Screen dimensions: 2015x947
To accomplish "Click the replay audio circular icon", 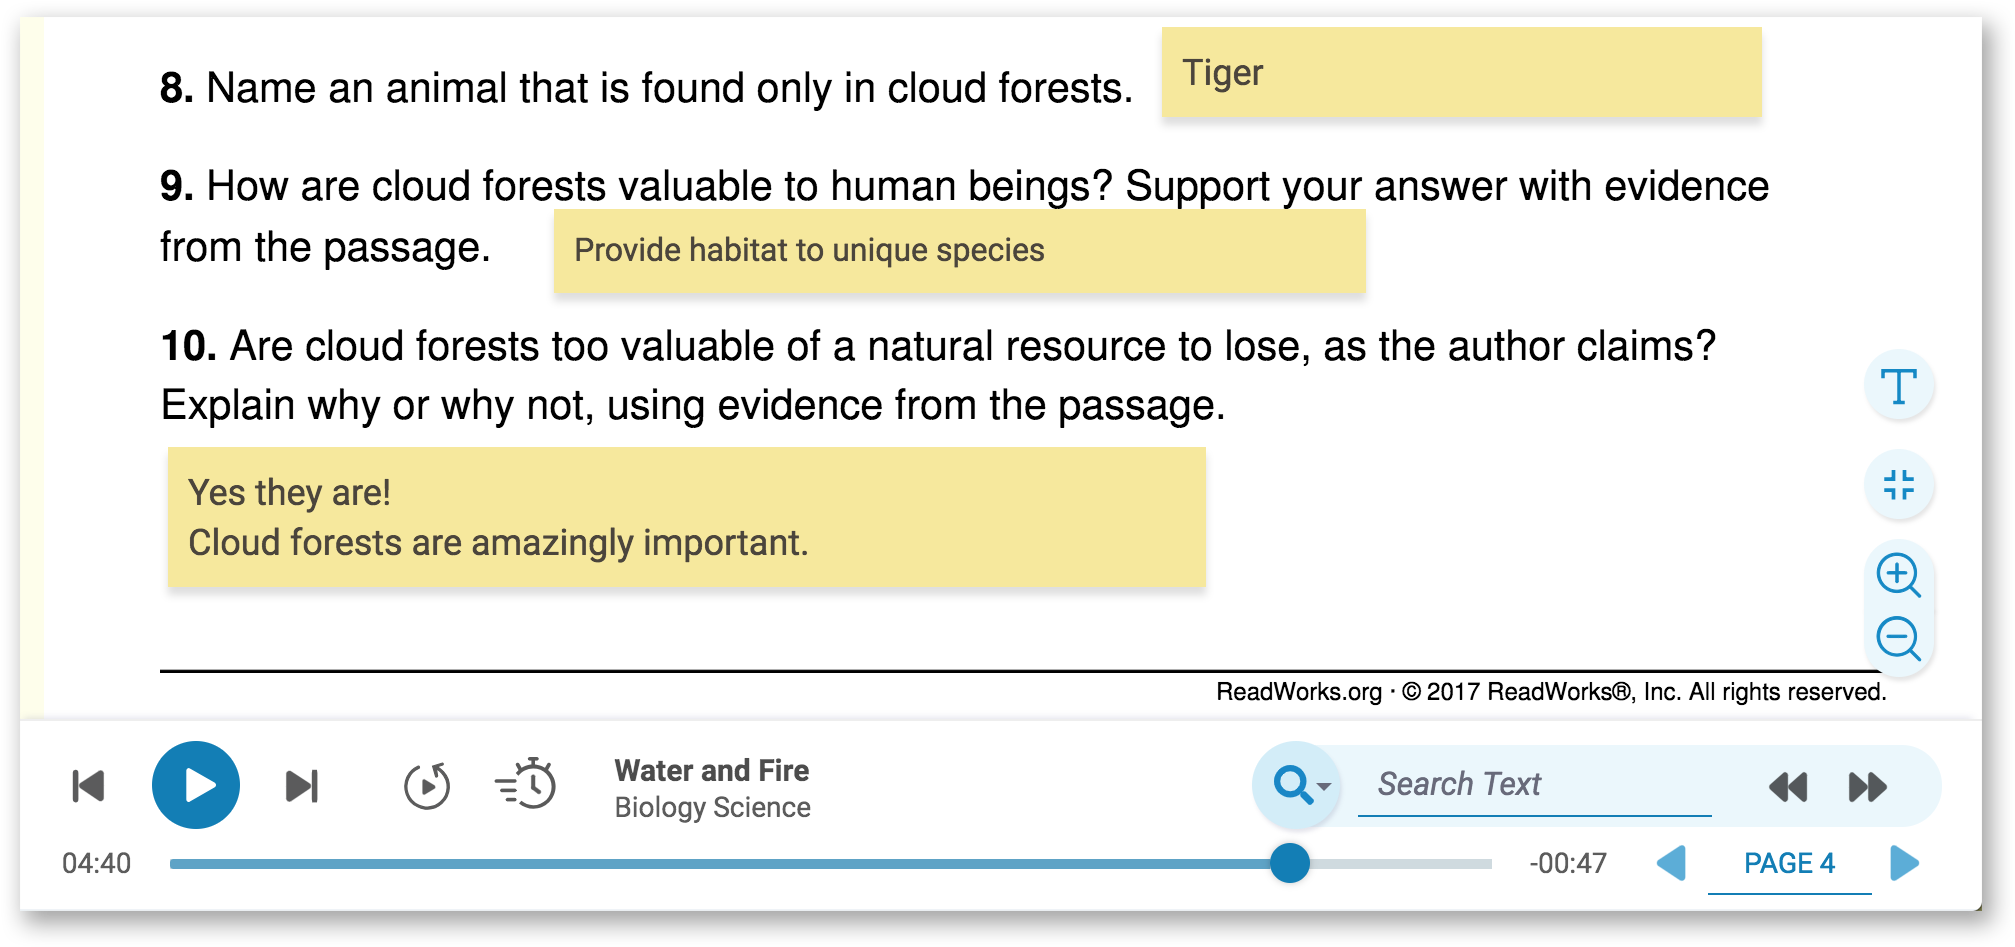I will pos(427,786).
